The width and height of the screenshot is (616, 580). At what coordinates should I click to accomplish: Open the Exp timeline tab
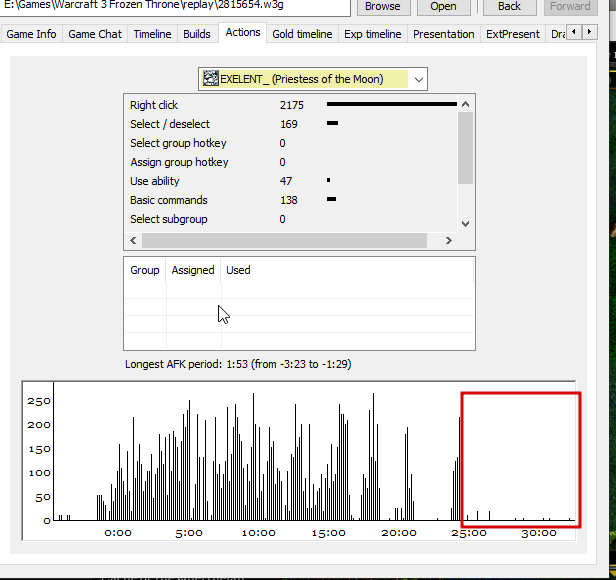coord(372,34)
